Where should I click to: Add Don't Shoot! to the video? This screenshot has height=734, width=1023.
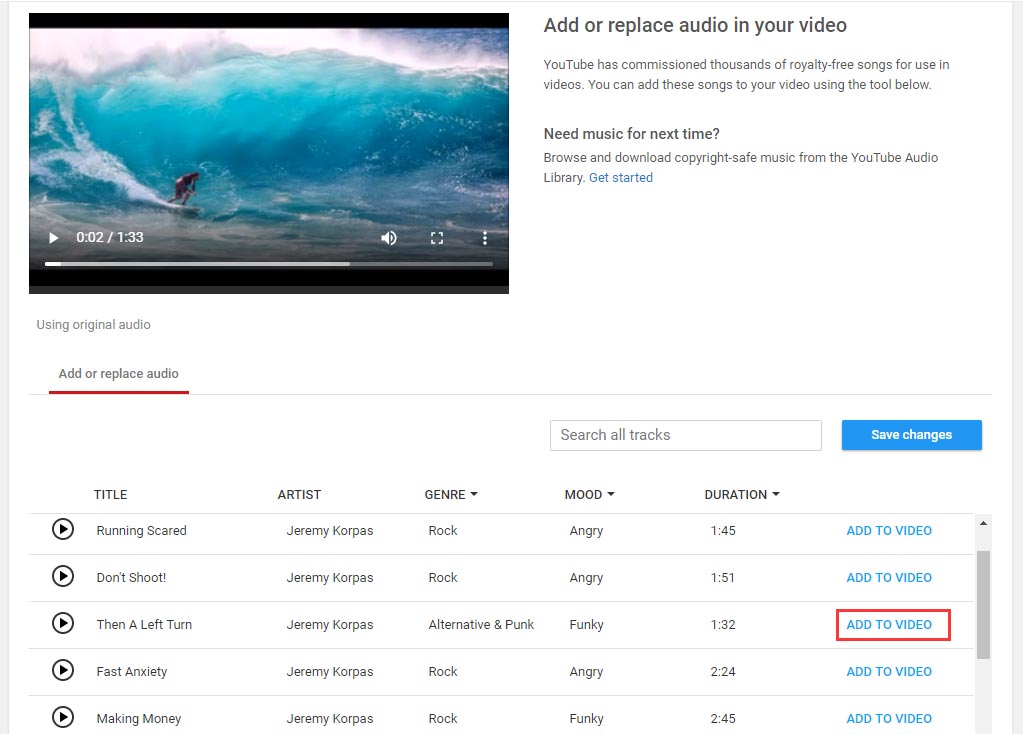889,577
